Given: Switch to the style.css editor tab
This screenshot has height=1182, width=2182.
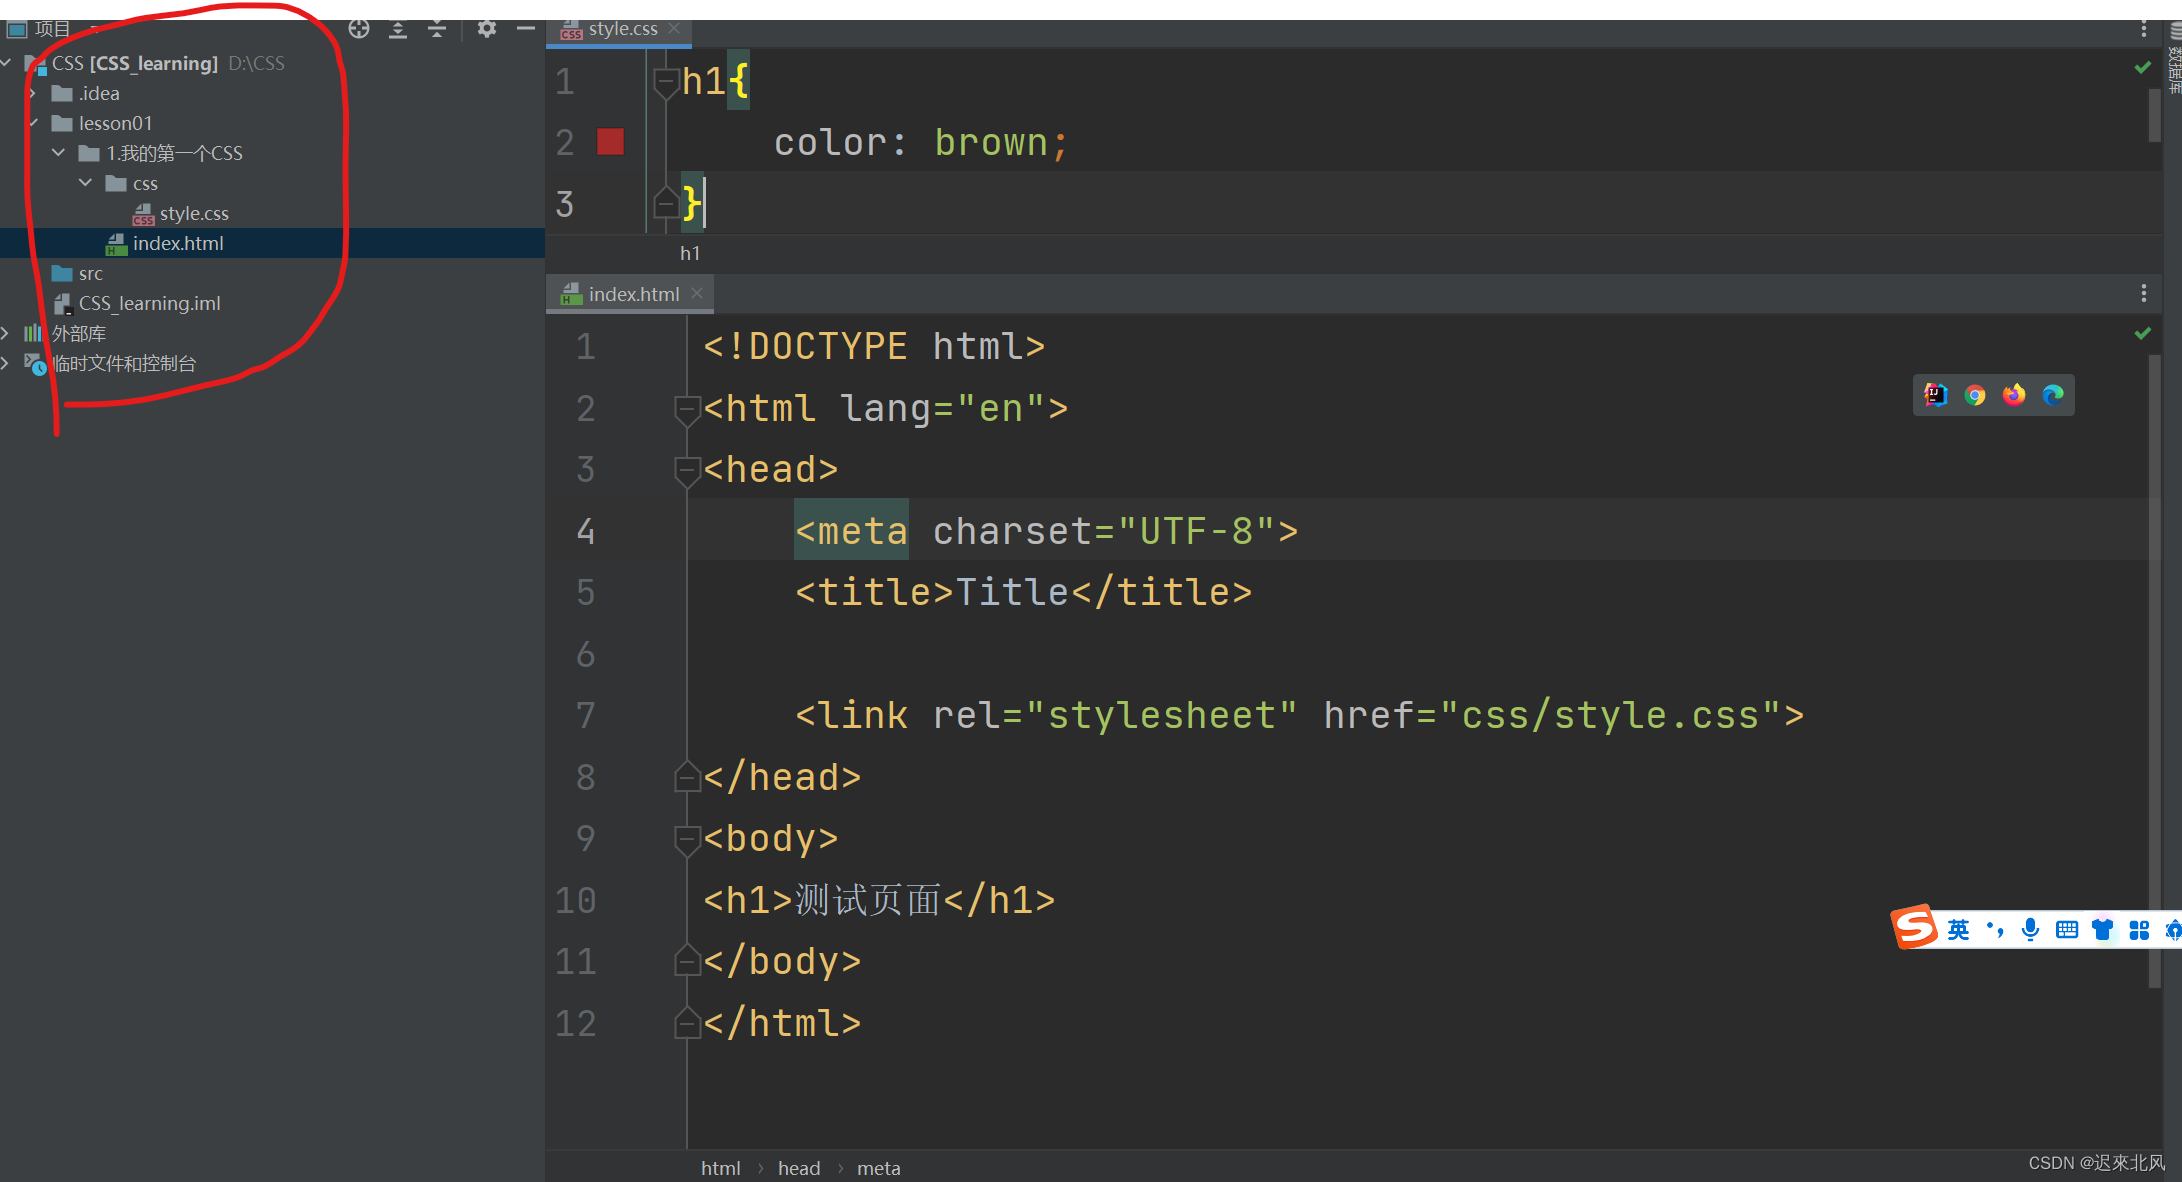Looking at the screenshot, I should [x=622, y=29].
